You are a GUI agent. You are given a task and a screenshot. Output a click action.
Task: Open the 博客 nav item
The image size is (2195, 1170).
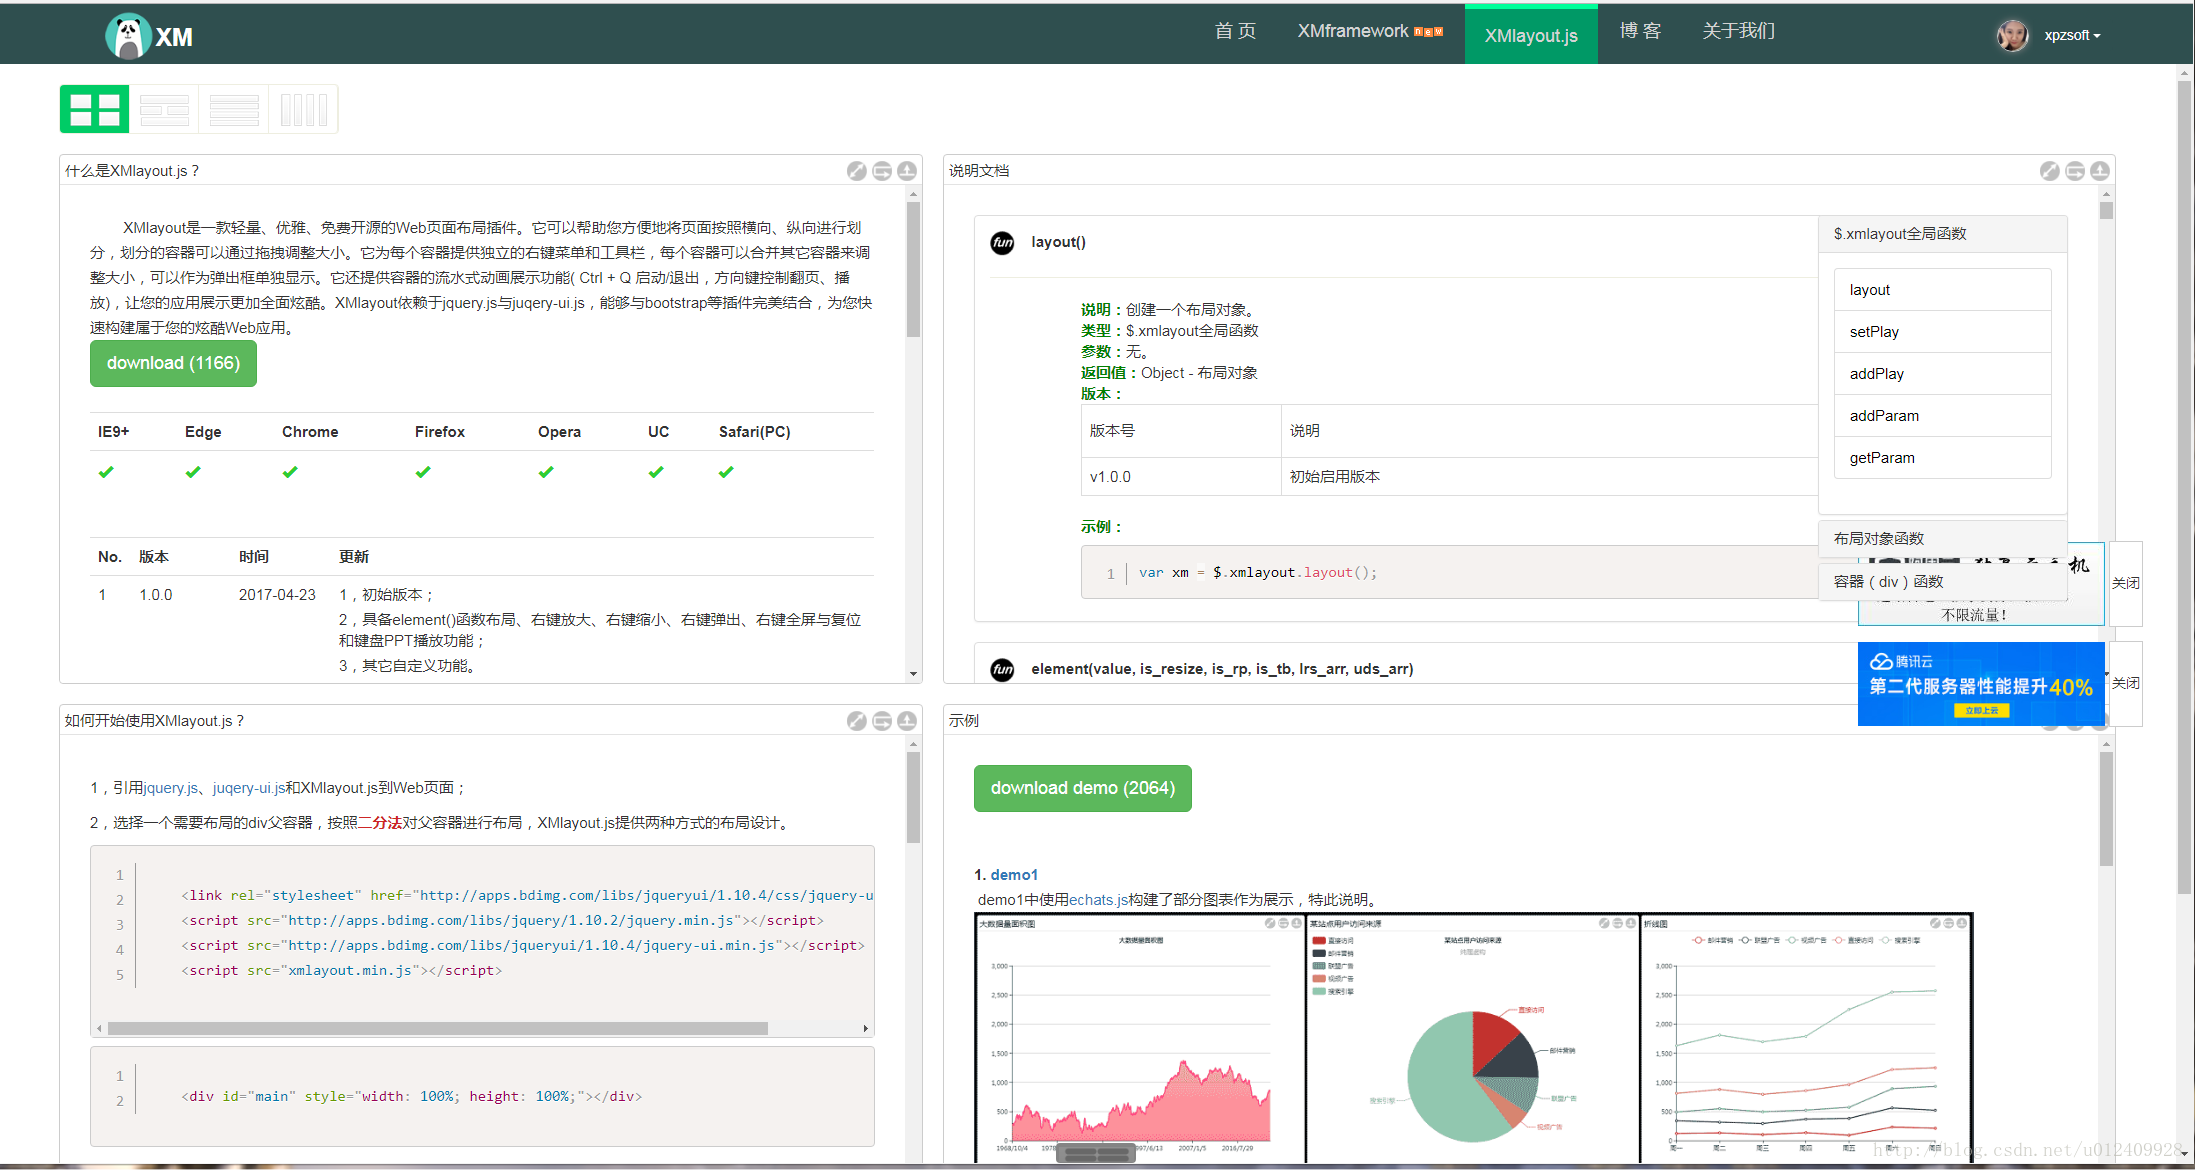[1640, 32]
